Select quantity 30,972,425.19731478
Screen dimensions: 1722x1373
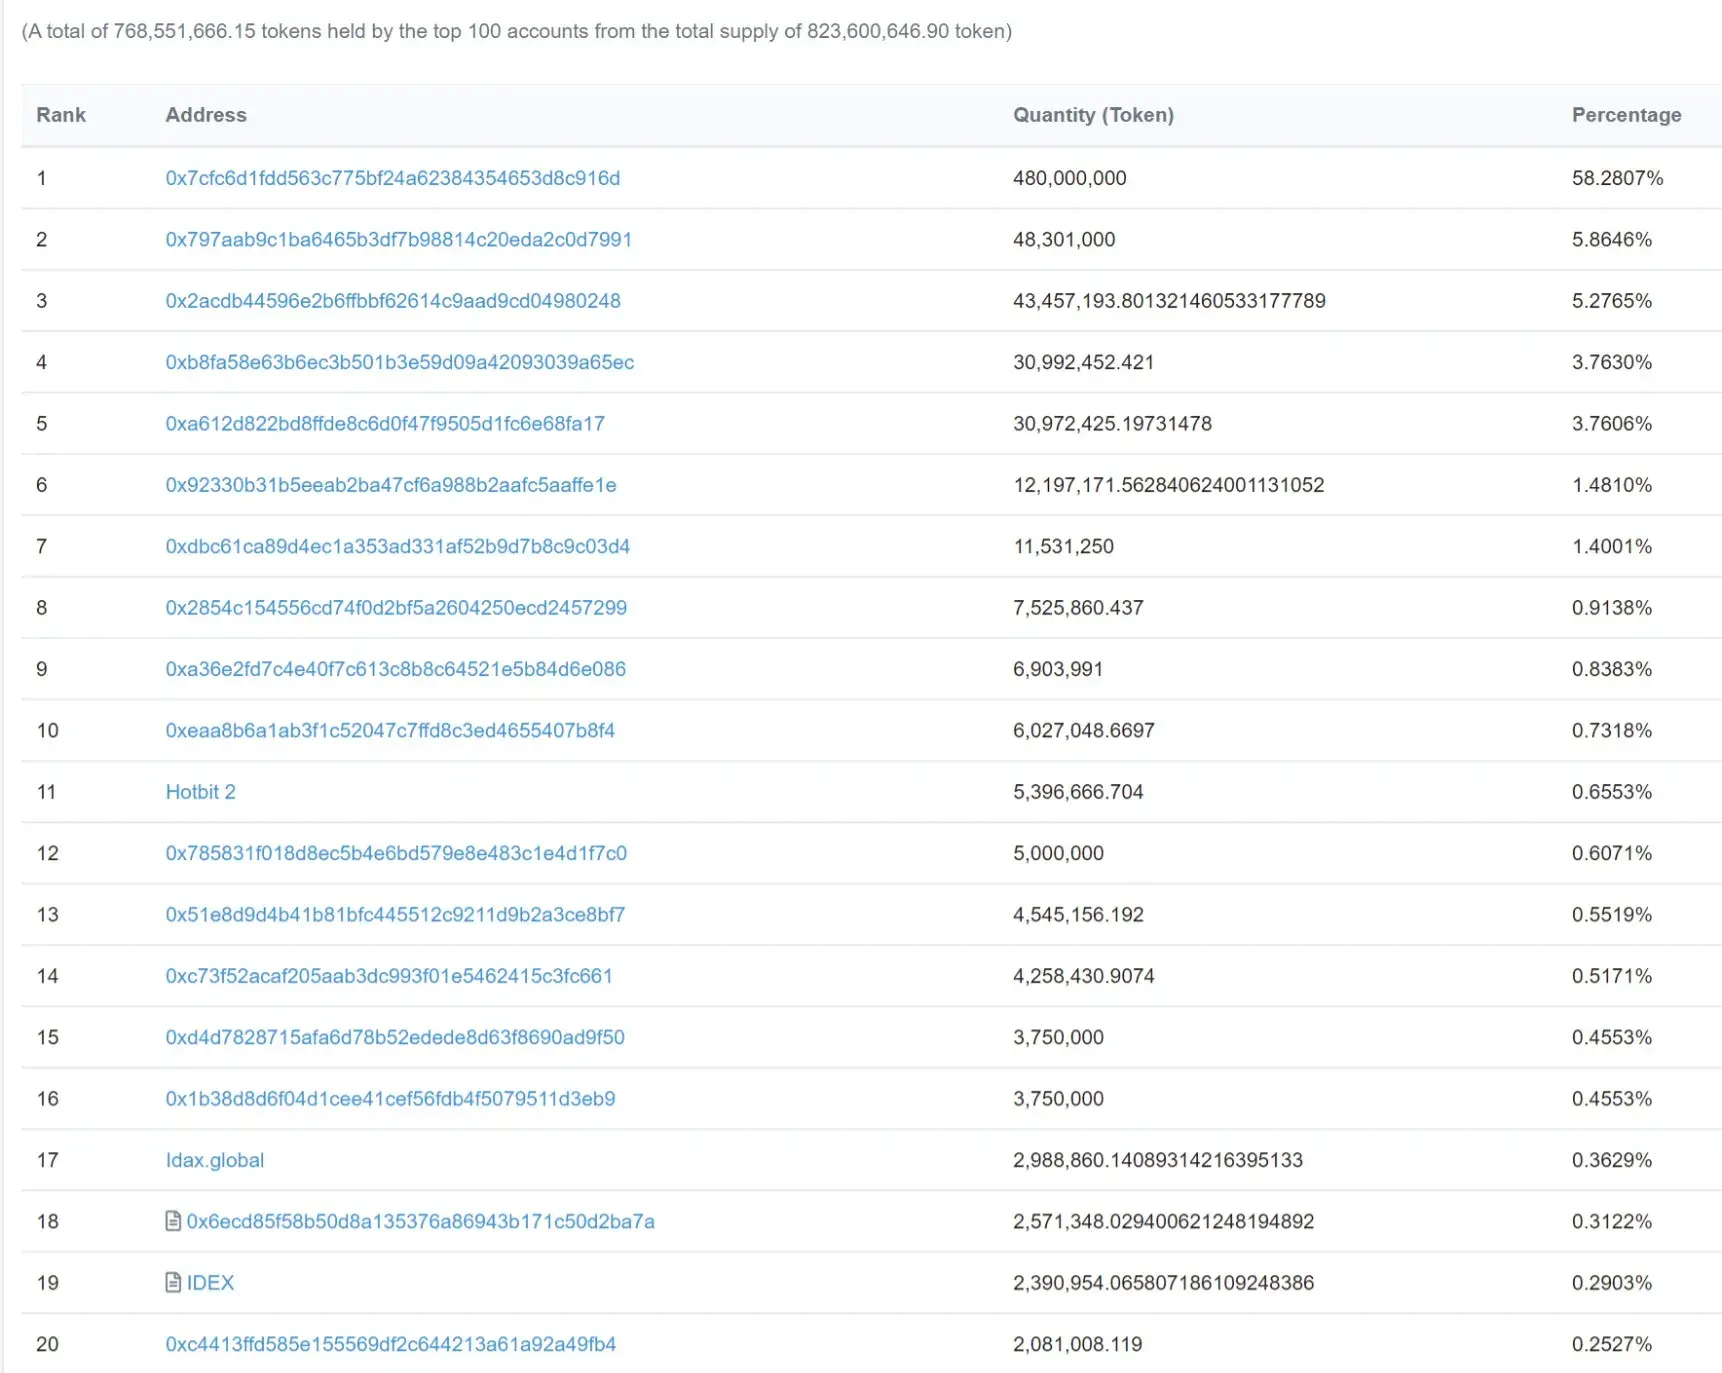click(x=1112, y=423)
